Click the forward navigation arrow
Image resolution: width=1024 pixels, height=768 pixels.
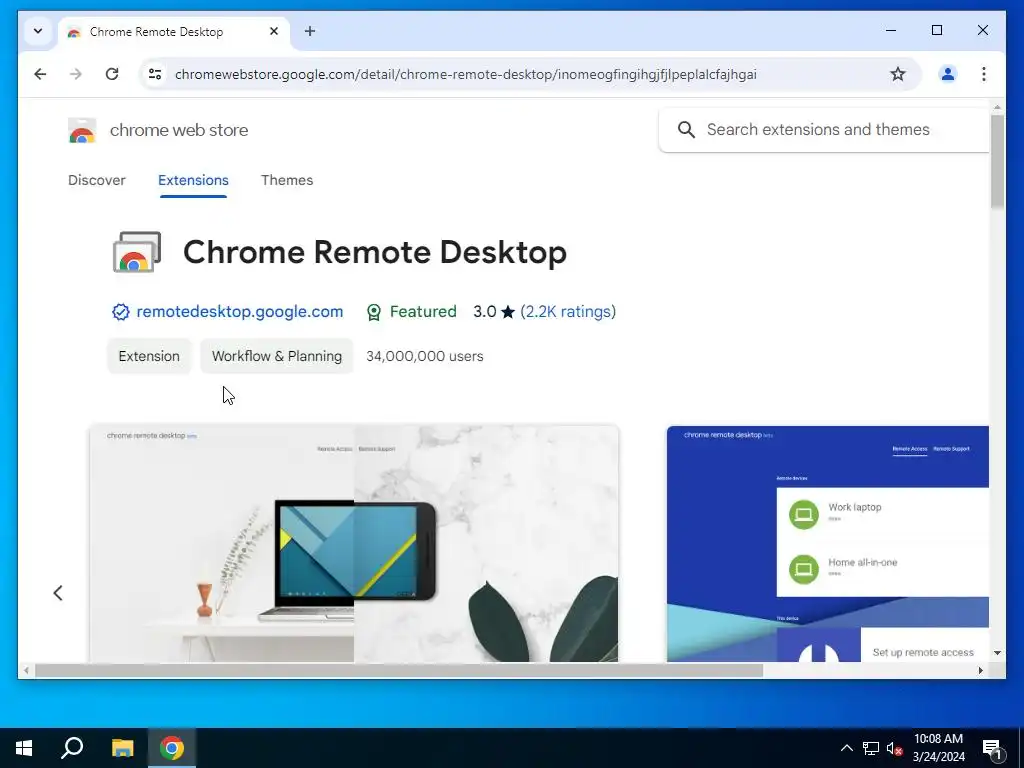pos(76,74)
